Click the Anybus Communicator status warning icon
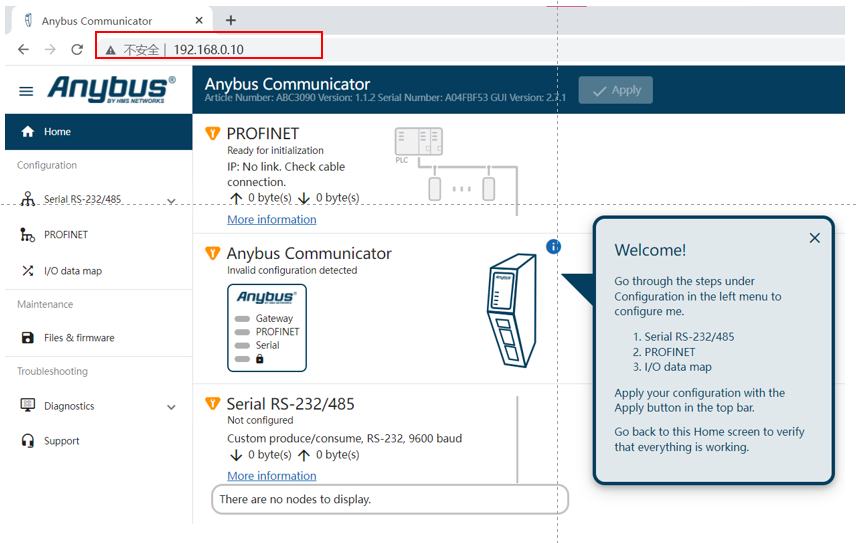Image resolution: width=857 pixels, height=543 pixels. point(213,253)
